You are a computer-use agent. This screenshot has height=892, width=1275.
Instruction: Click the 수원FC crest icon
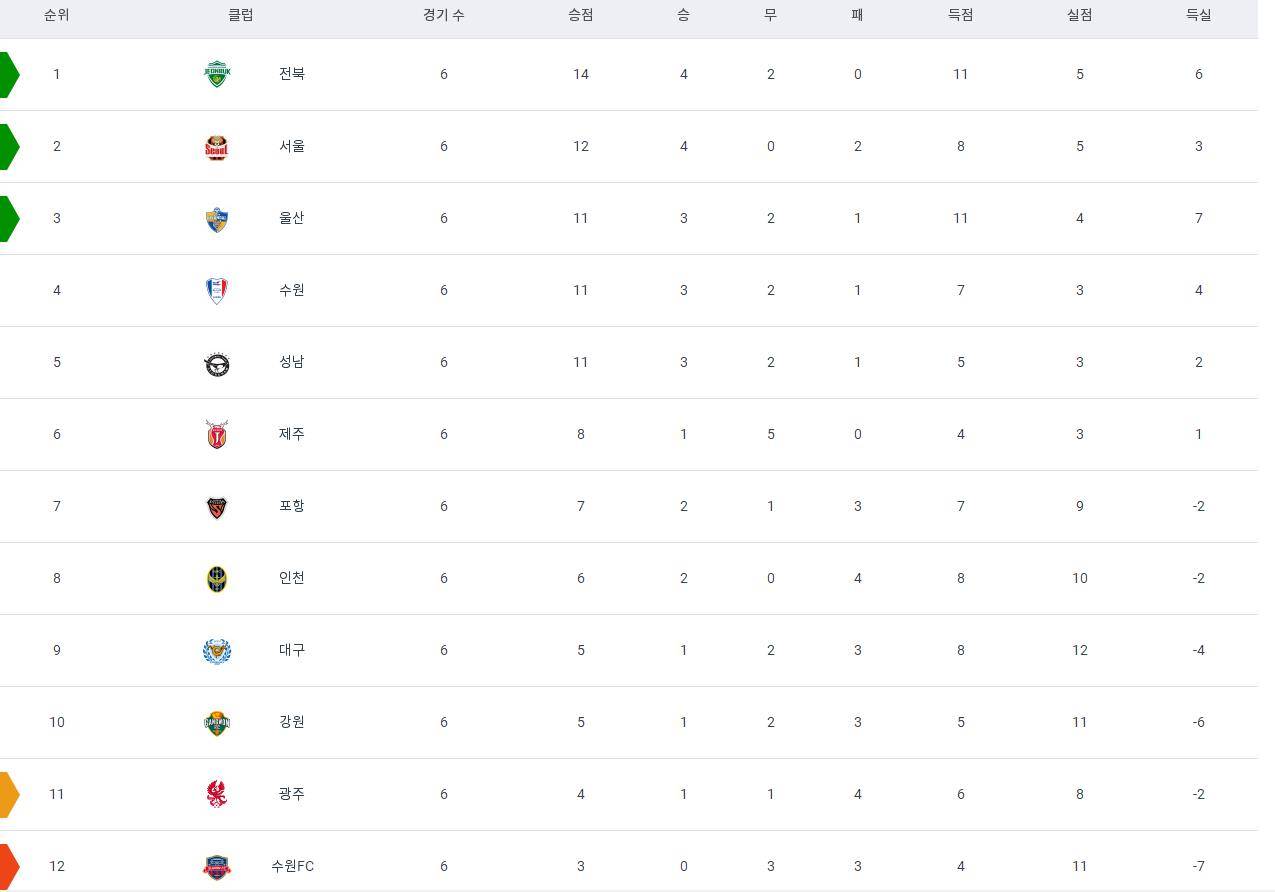point(216,866)
